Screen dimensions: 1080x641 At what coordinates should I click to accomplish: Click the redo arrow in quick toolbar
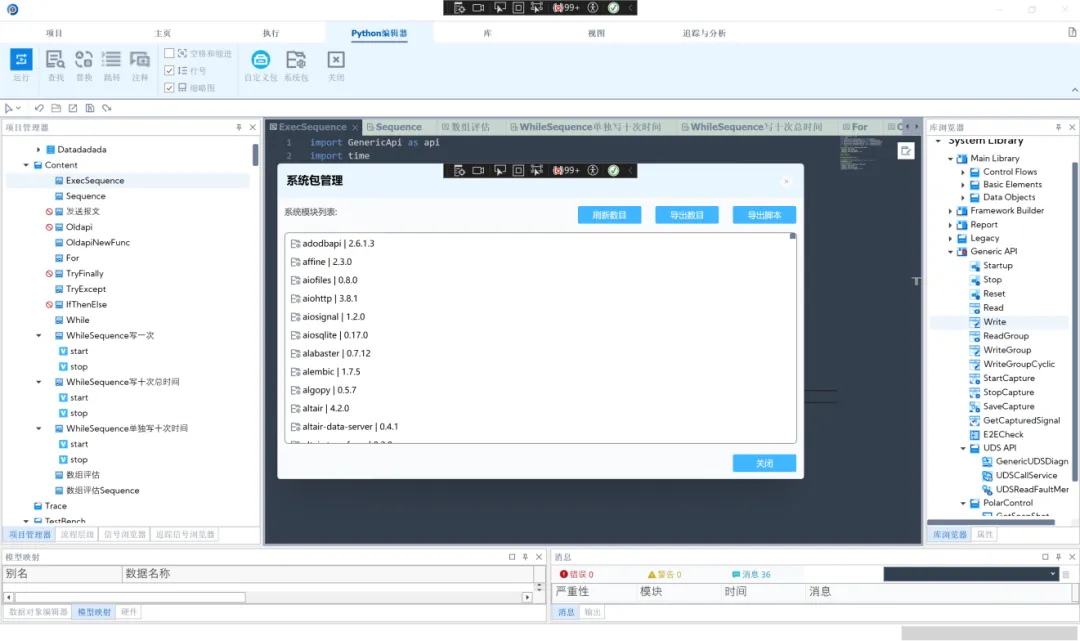107,108
